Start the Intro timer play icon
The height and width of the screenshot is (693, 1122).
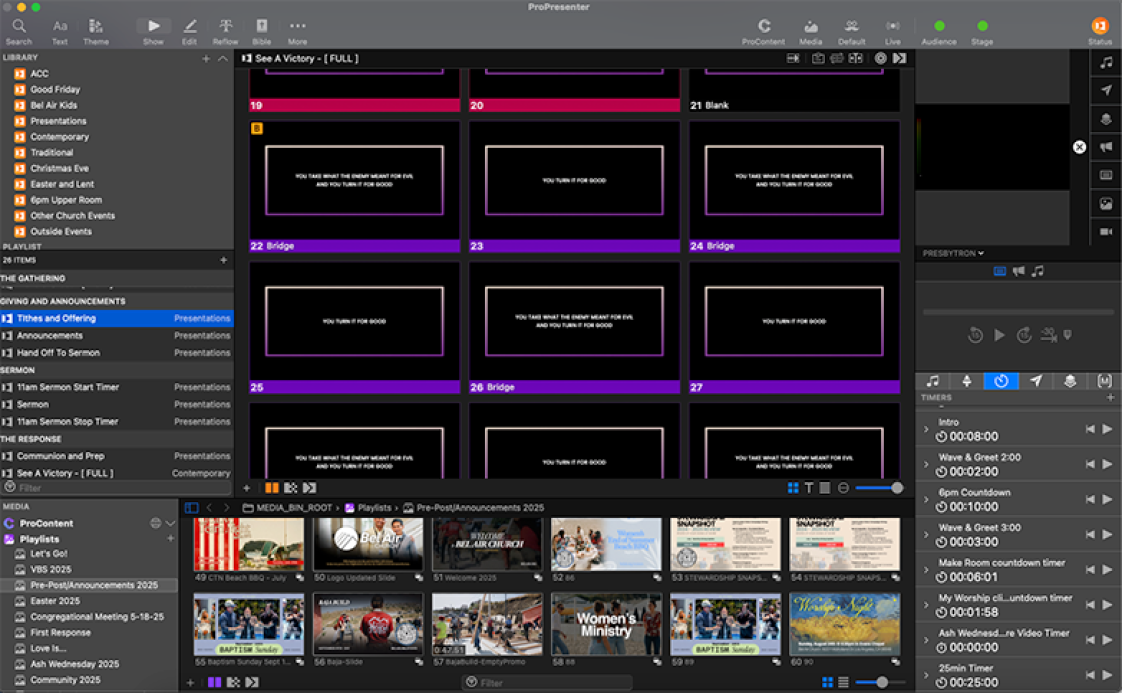click(1107, 429)
